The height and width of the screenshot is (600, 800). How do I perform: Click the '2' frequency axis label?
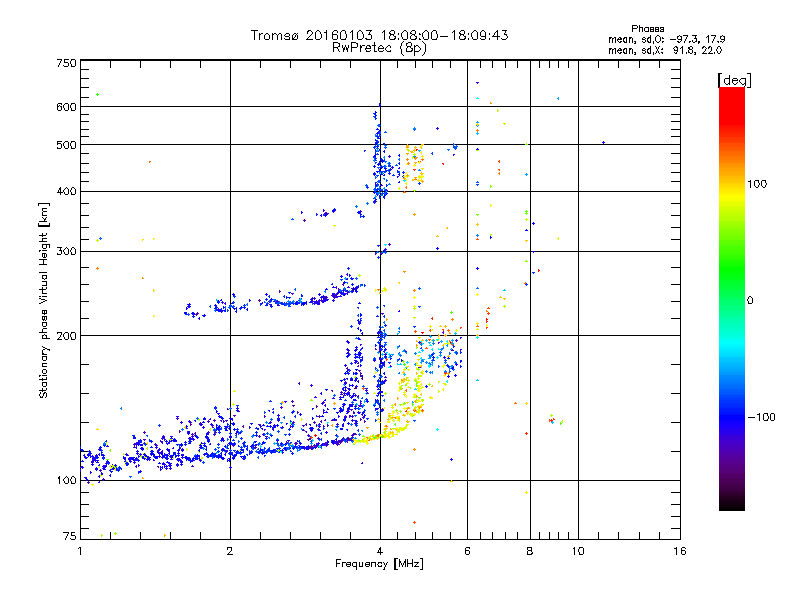pyautogui.click(x=230, y=551)
